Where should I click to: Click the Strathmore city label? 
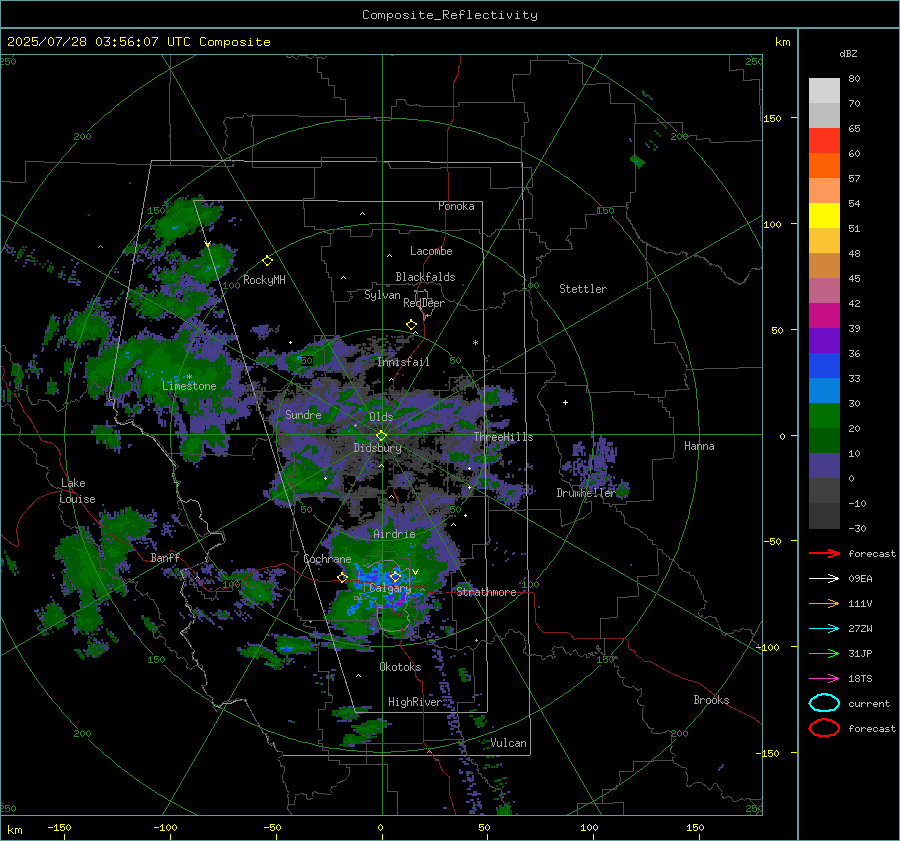(x=486, y=592)
